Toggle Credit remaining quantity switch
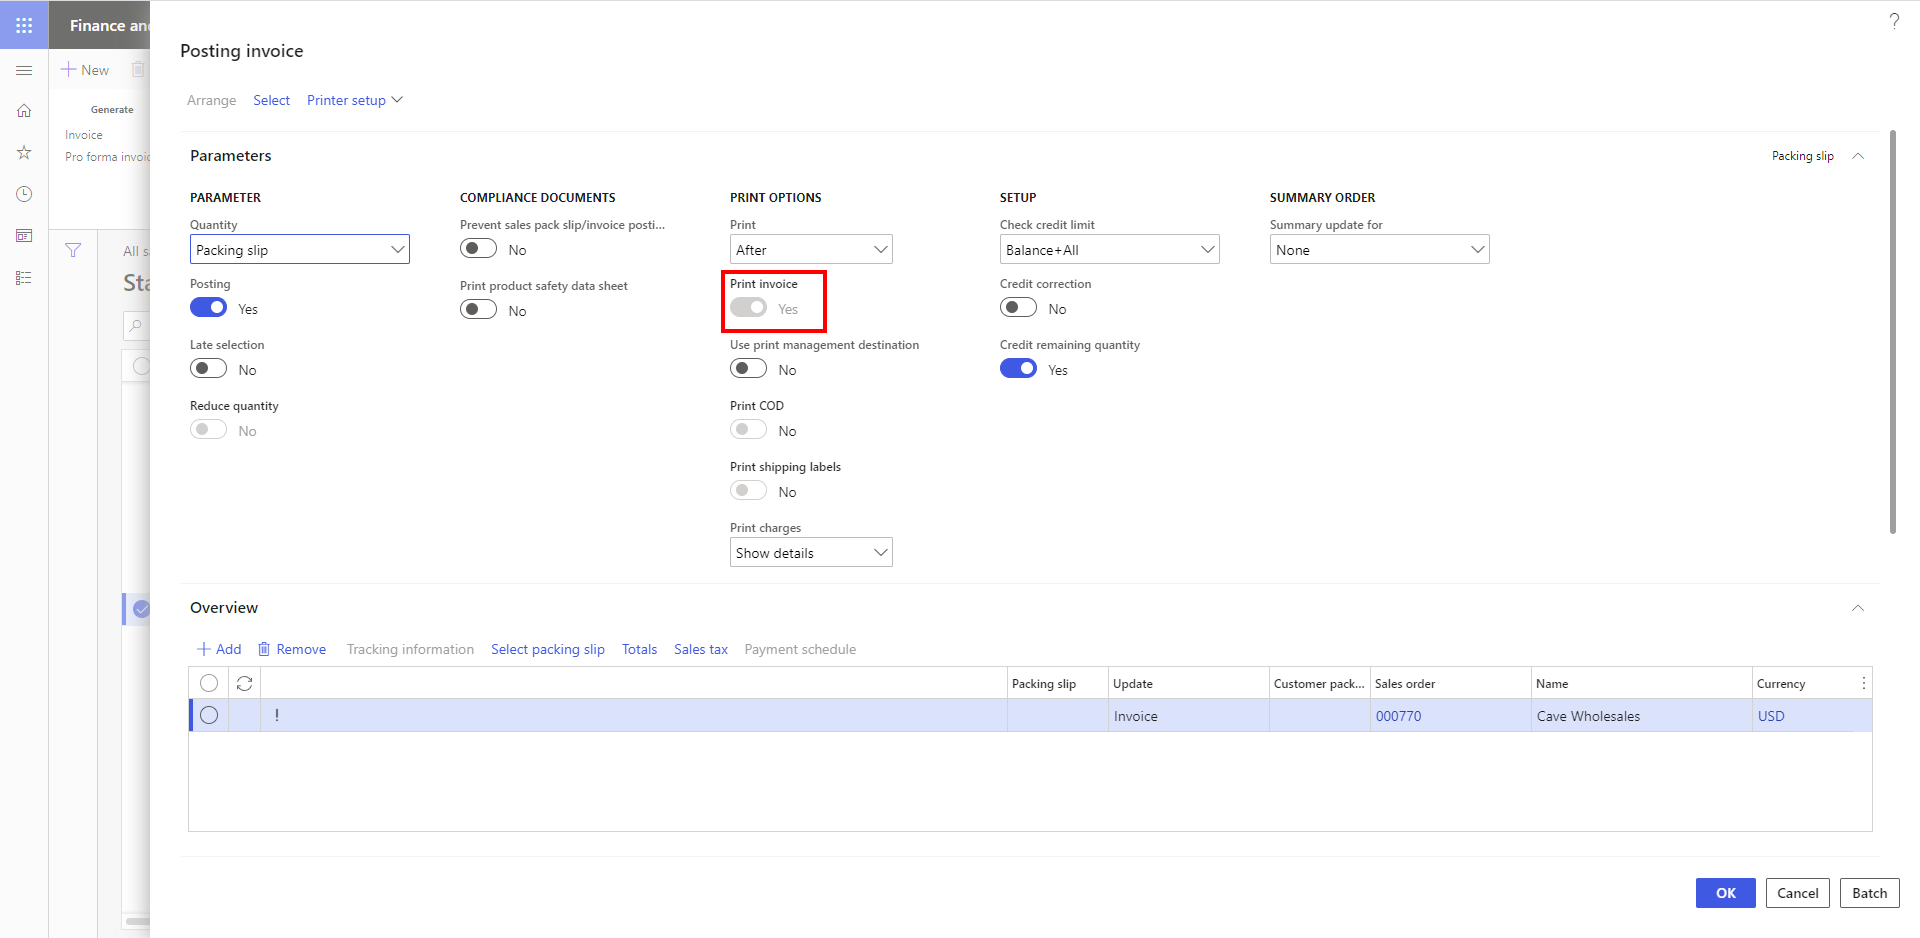Viewport: 1920px width, 938px height. point(1018,369)
